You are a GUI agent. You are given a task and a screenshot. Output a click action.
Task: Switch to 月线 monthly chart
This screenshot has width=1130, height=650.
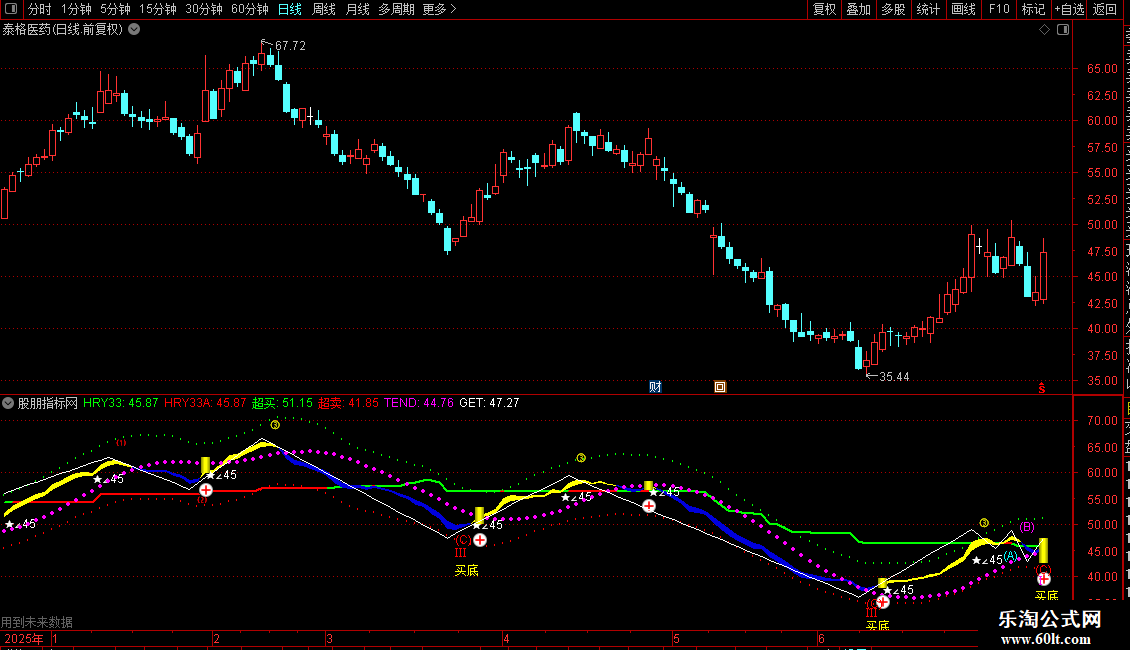pyautogui.click(x=357, y=9)
